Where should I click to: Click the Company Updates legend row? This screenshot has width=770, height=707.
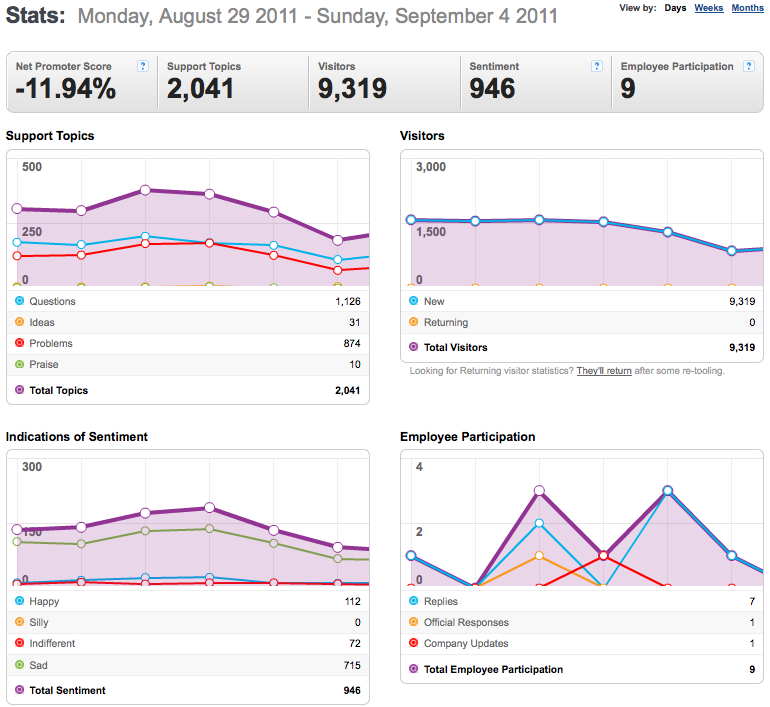(582, 643)
